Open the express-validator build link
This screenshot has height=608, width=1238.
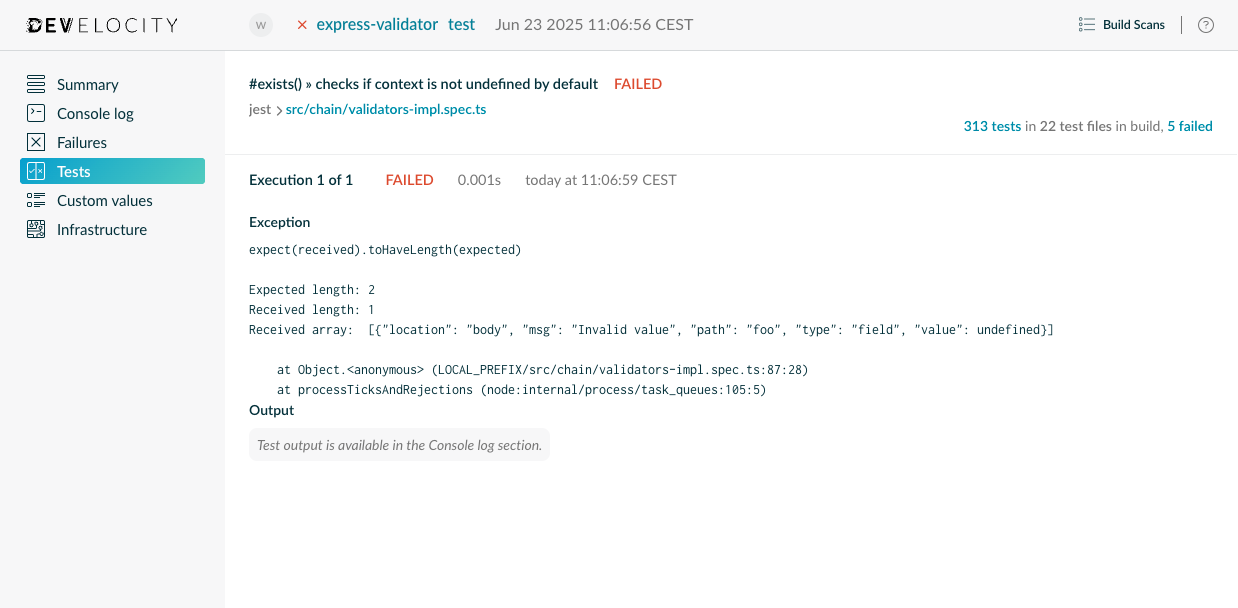point(377,24)
